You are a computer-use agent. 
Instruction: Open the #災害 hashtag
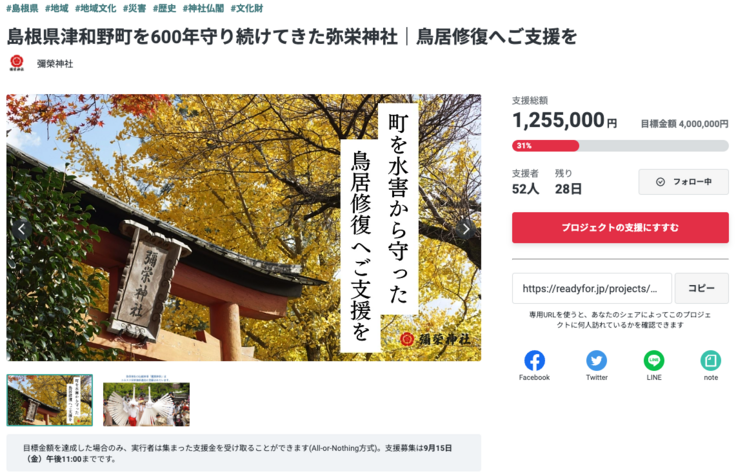[x=134, y=8]
